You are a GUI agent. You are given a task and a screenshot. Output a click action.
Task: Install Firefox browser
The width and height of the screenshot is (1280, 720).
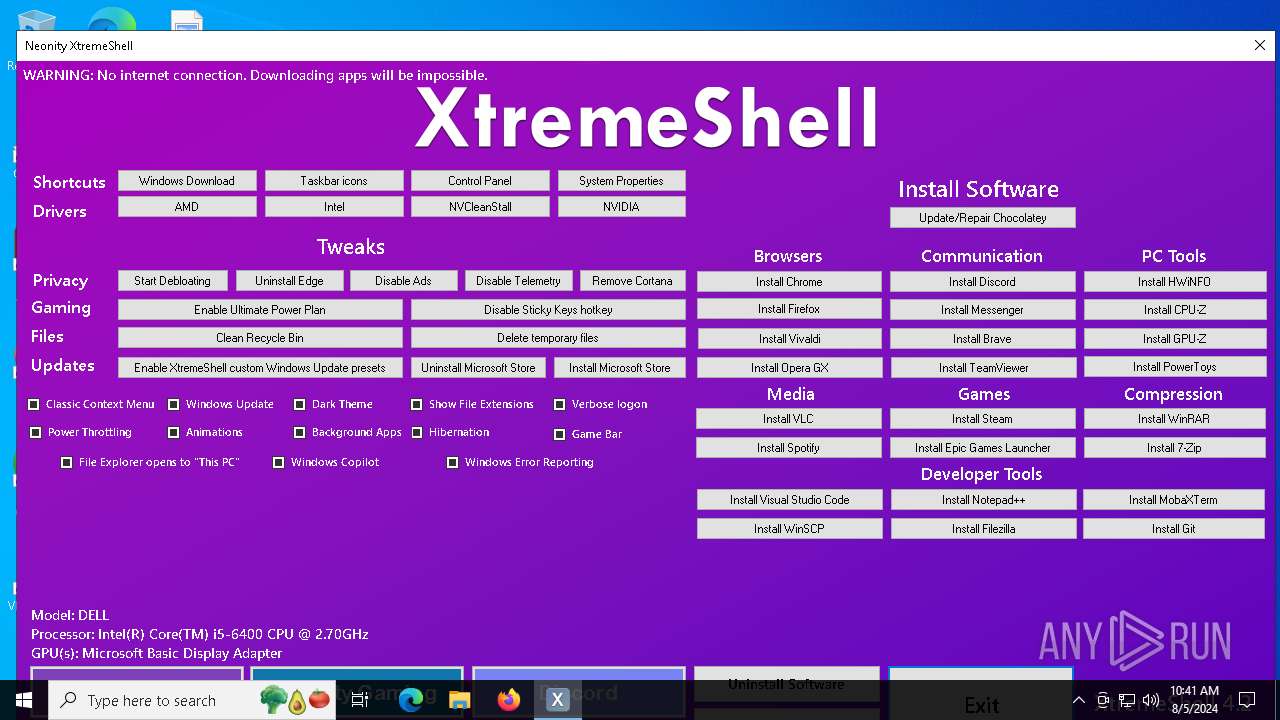(789, 309)
